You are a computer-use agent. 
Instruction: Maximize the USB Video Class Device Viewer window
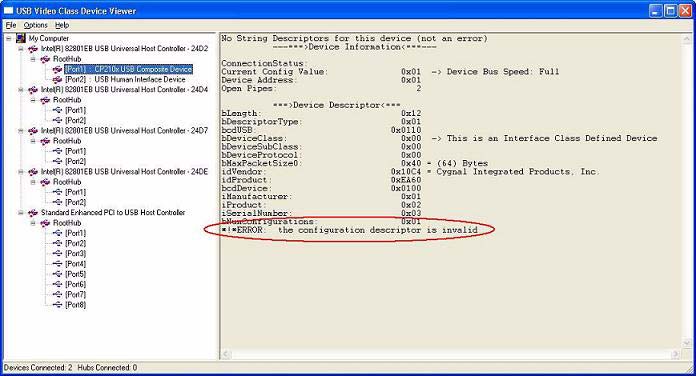click(x=671, y=11)
